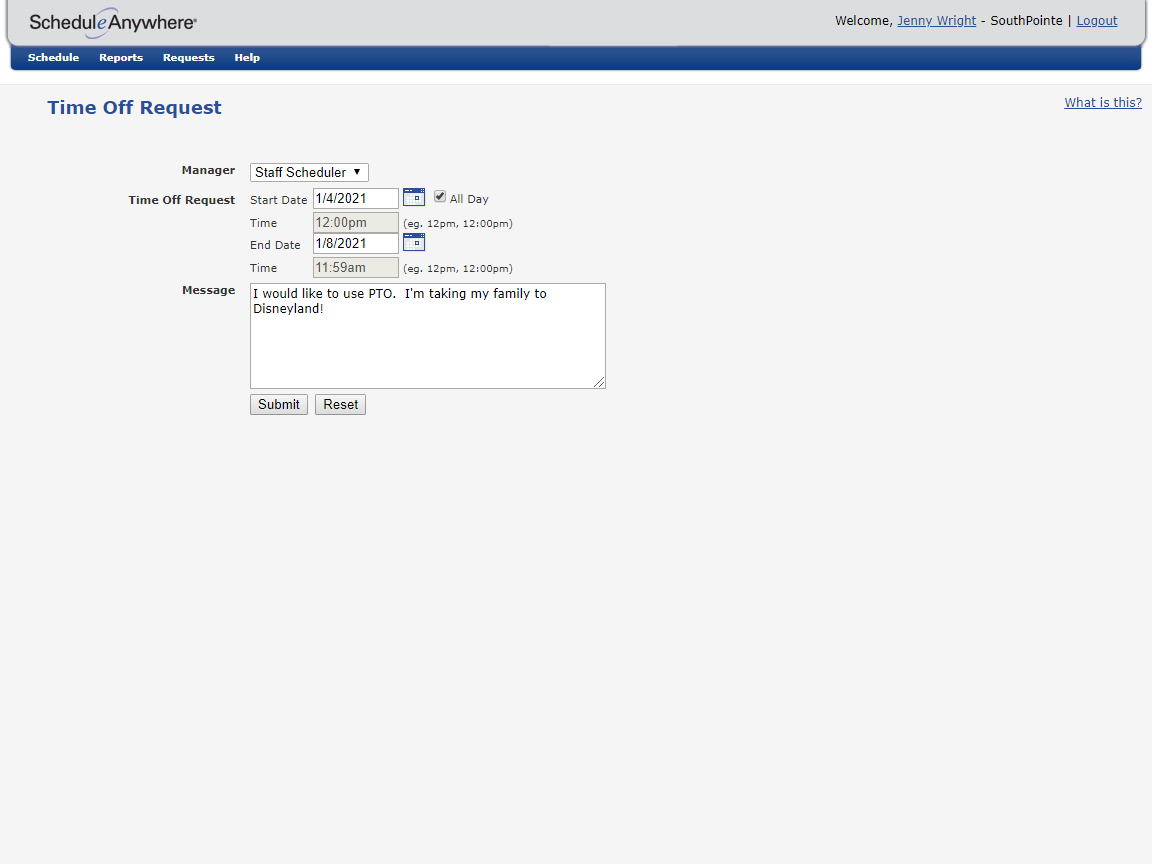
Task: Click the Time Off Request page heading
Action: click(134, 107)
